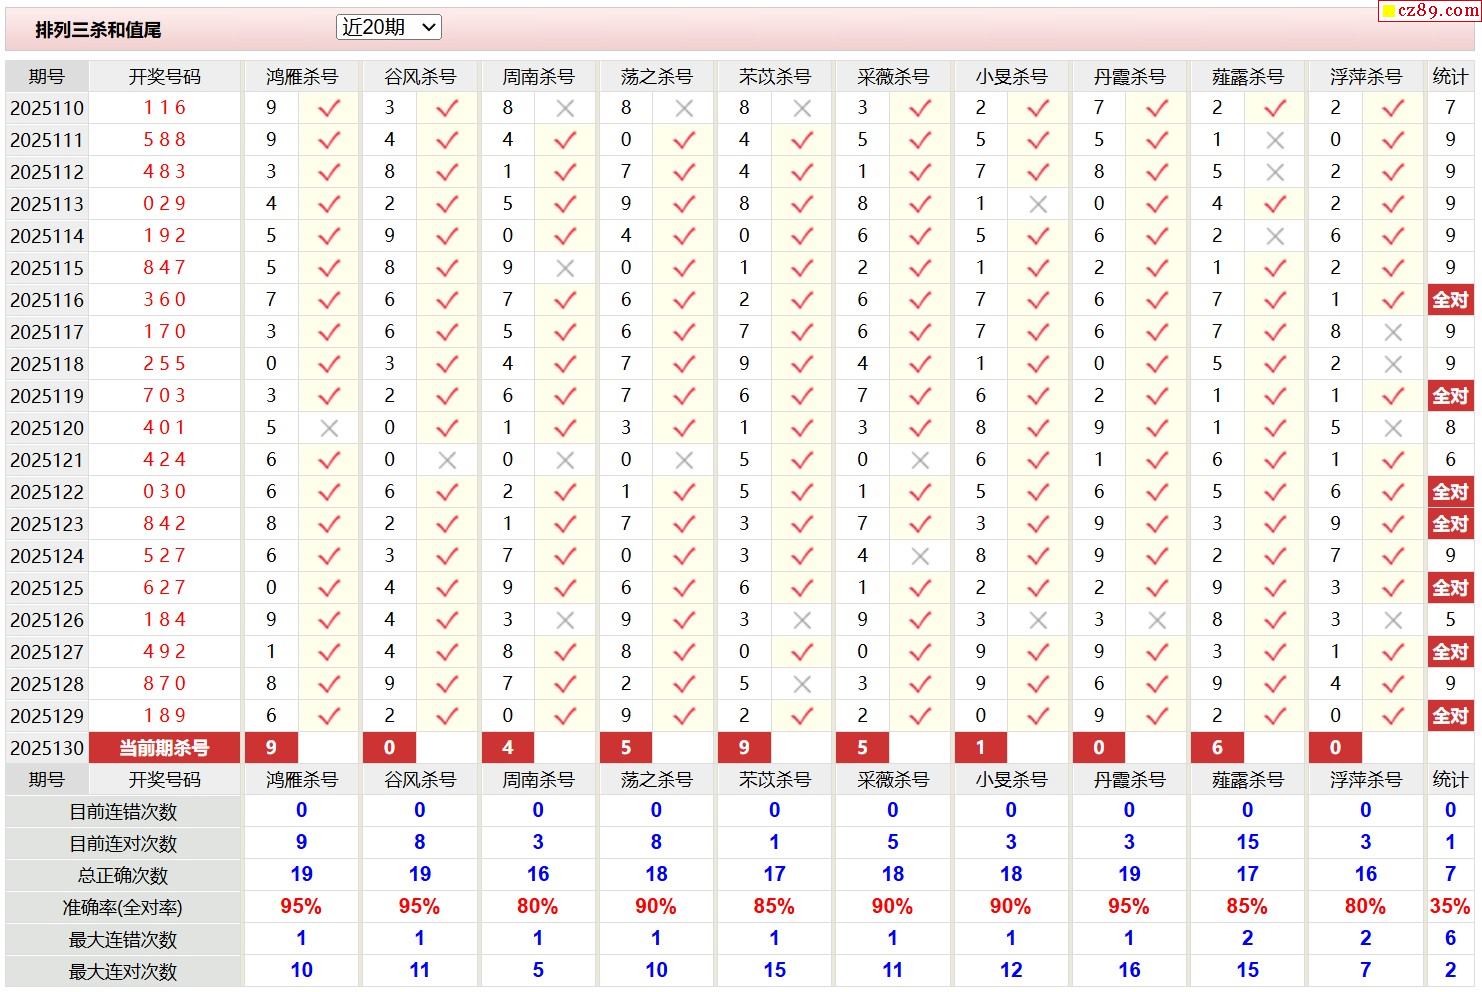Click the 总正确次数 value 7 in 统计 column
Viewport: 1482px width, 992px height.
1450,875
